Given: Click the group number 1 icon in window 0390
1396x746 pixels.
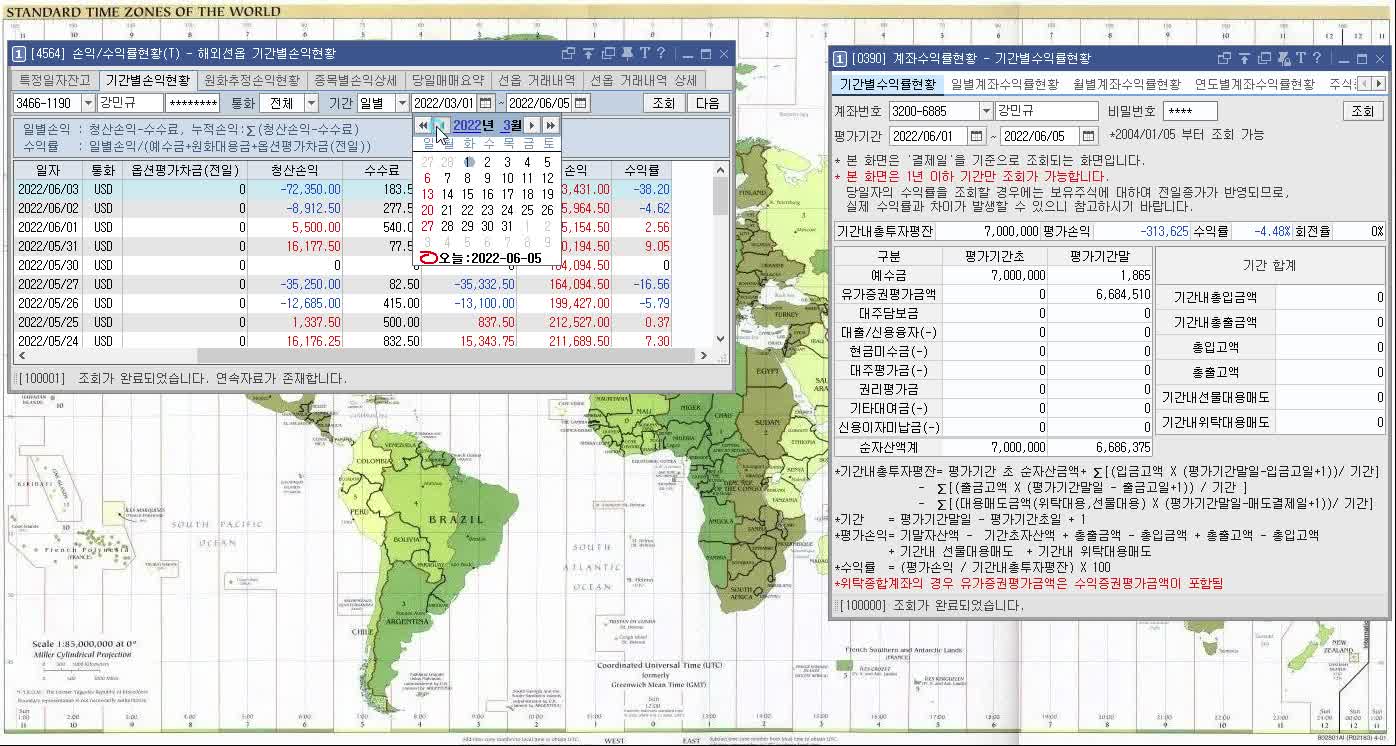Looking at the screenshot, I should tap(841, 59).
